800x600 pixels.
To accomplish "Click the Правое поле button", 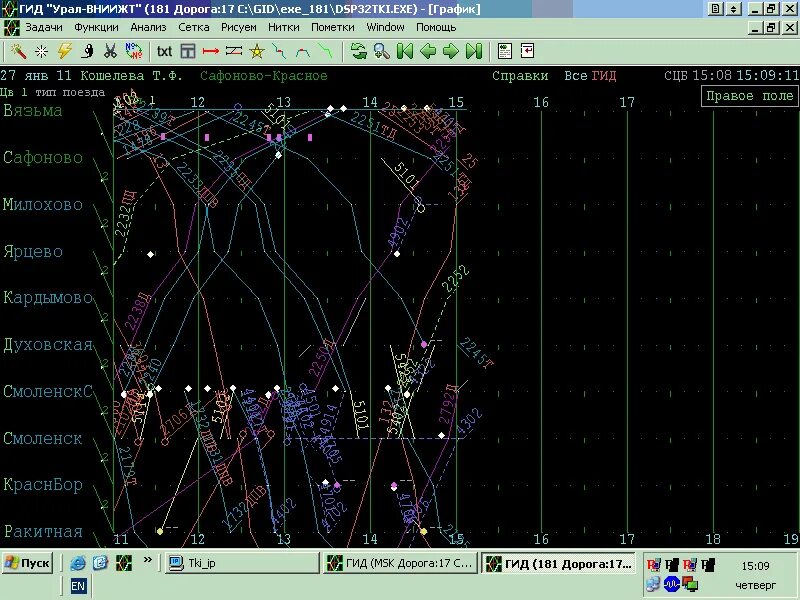I will [749, 96].
